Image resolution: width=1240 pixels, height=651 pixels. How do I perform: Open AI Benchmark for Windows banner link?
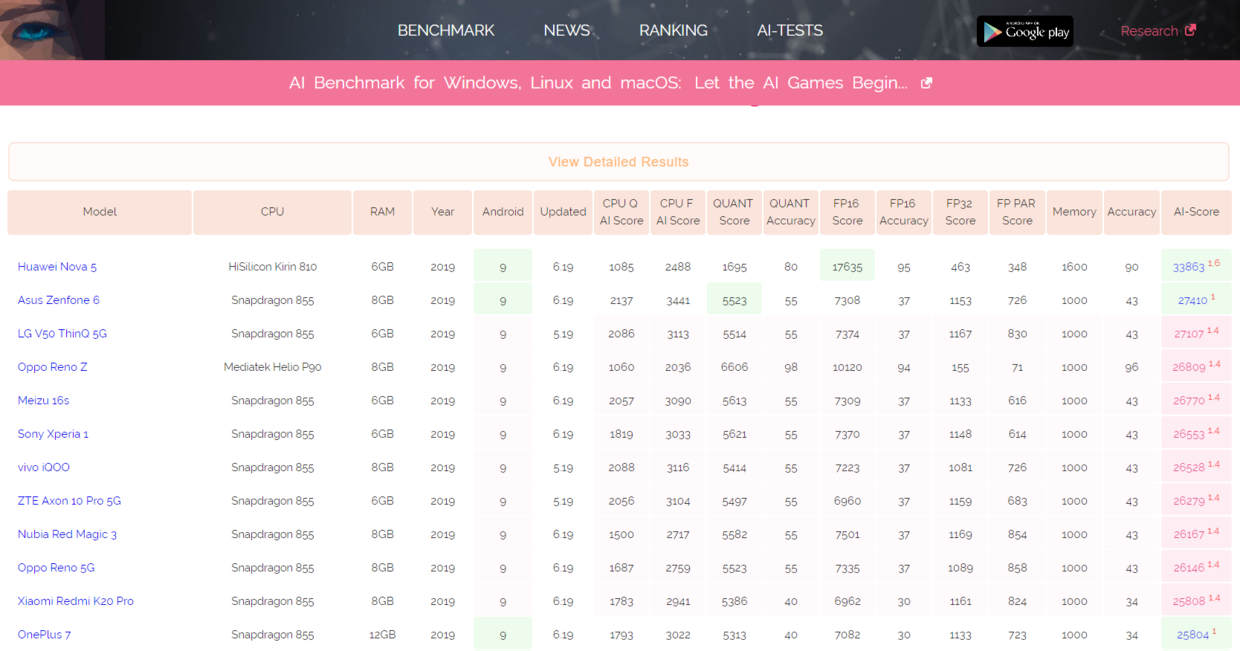598,83
